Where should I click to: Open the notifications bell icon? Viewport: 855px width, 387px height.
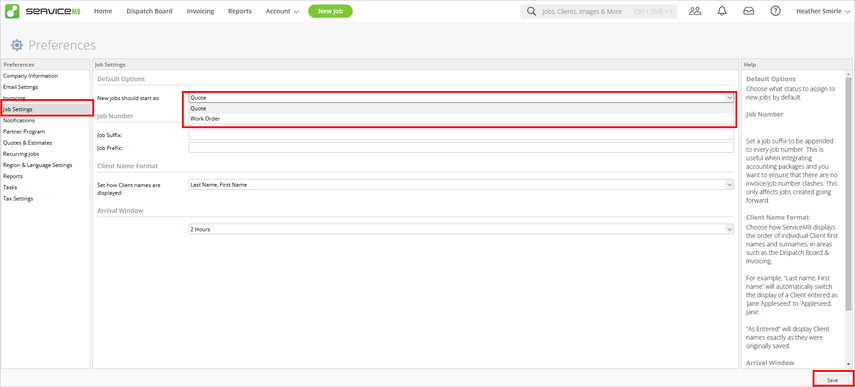tap(722, 11)
